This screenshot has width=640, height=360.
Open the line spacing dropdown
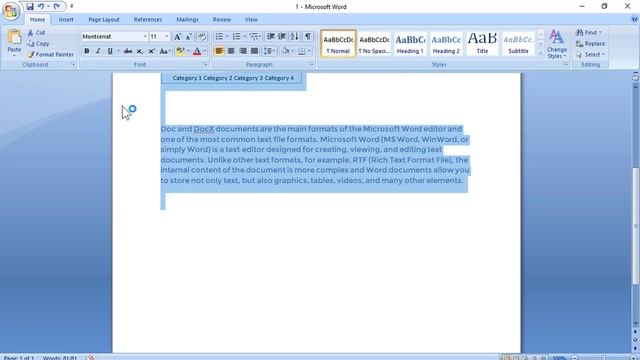pyautogui.click(x=269, y=51)
